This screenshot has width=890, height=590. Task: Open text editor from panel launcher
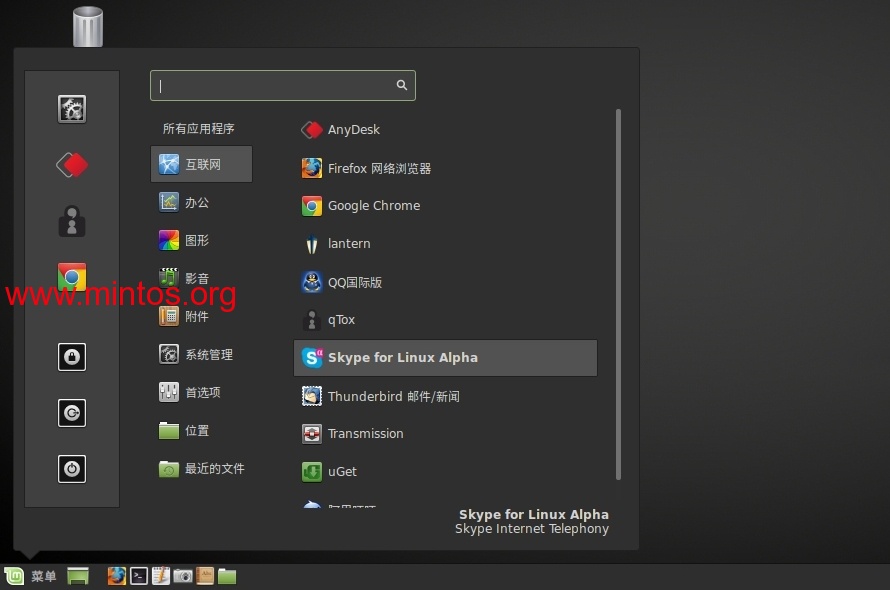click(161, 576)
